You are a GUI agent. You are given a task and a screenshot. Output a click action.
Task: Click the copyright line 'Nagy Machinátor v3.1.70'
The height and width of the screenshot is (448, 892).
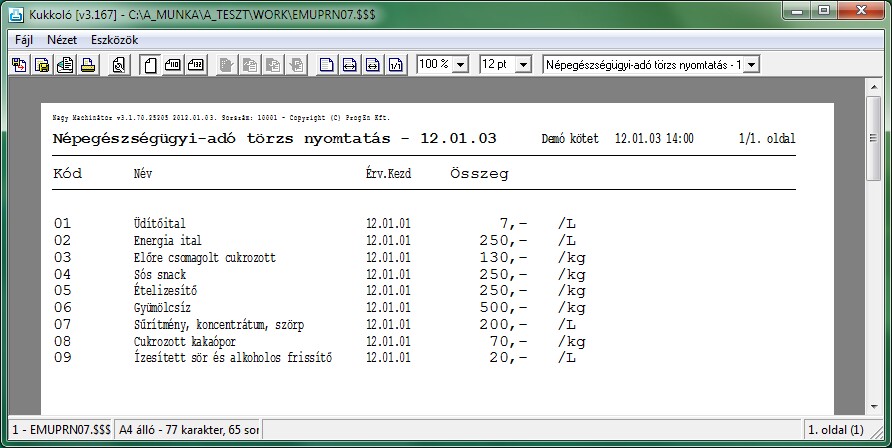221,118
